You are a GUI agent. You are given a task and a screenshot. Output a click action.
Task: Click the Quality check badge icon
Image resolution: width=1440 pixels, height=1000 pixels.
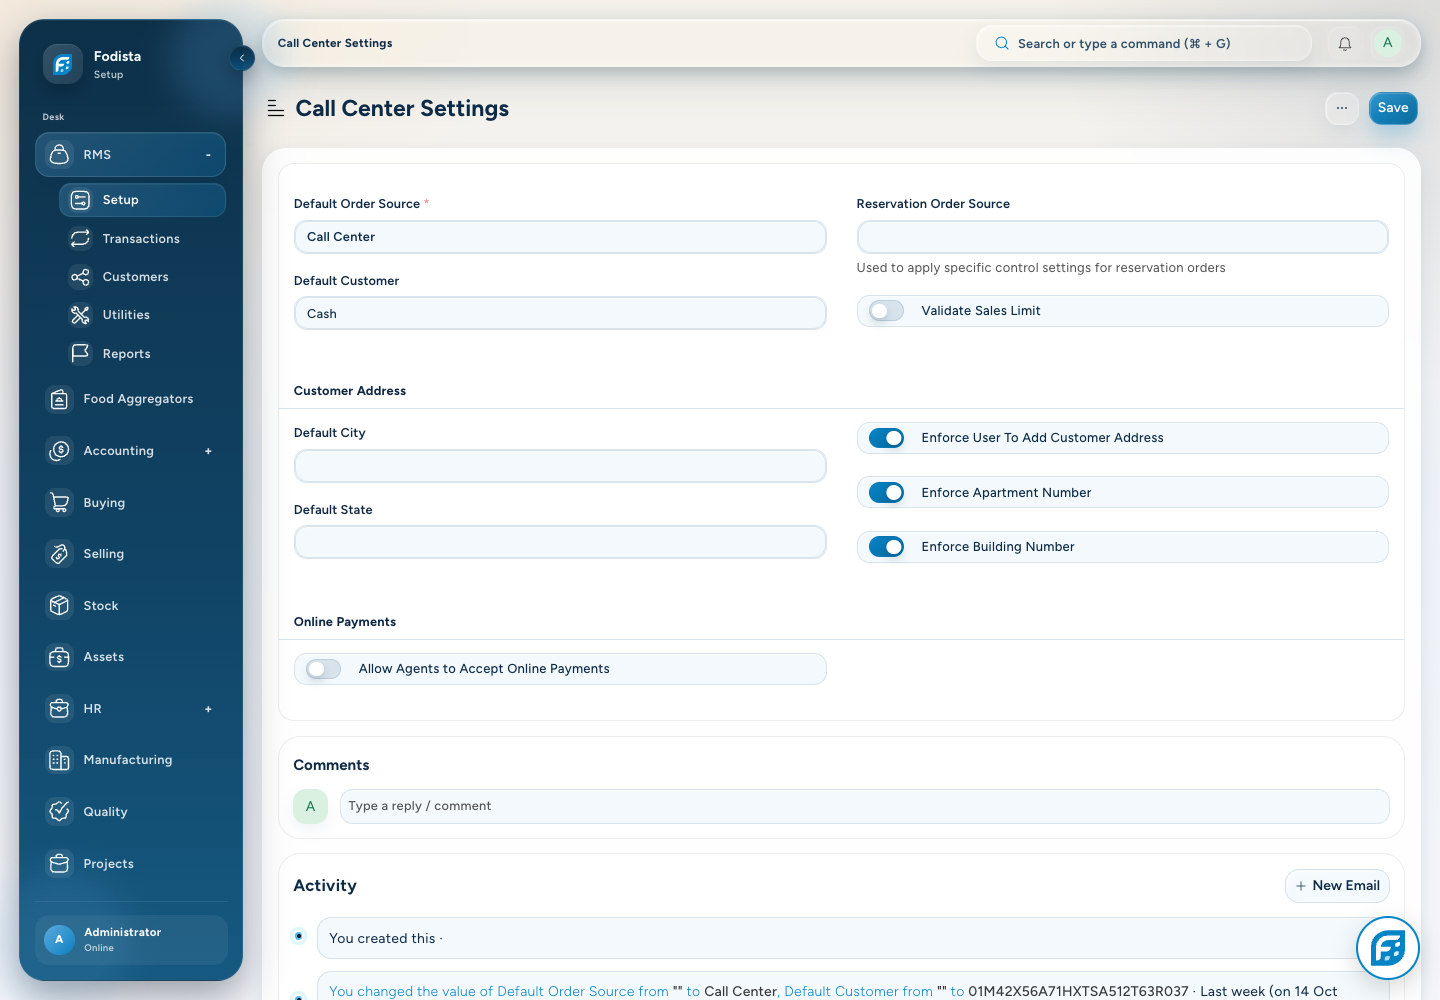pyautogui.click(x=60, y=811)
